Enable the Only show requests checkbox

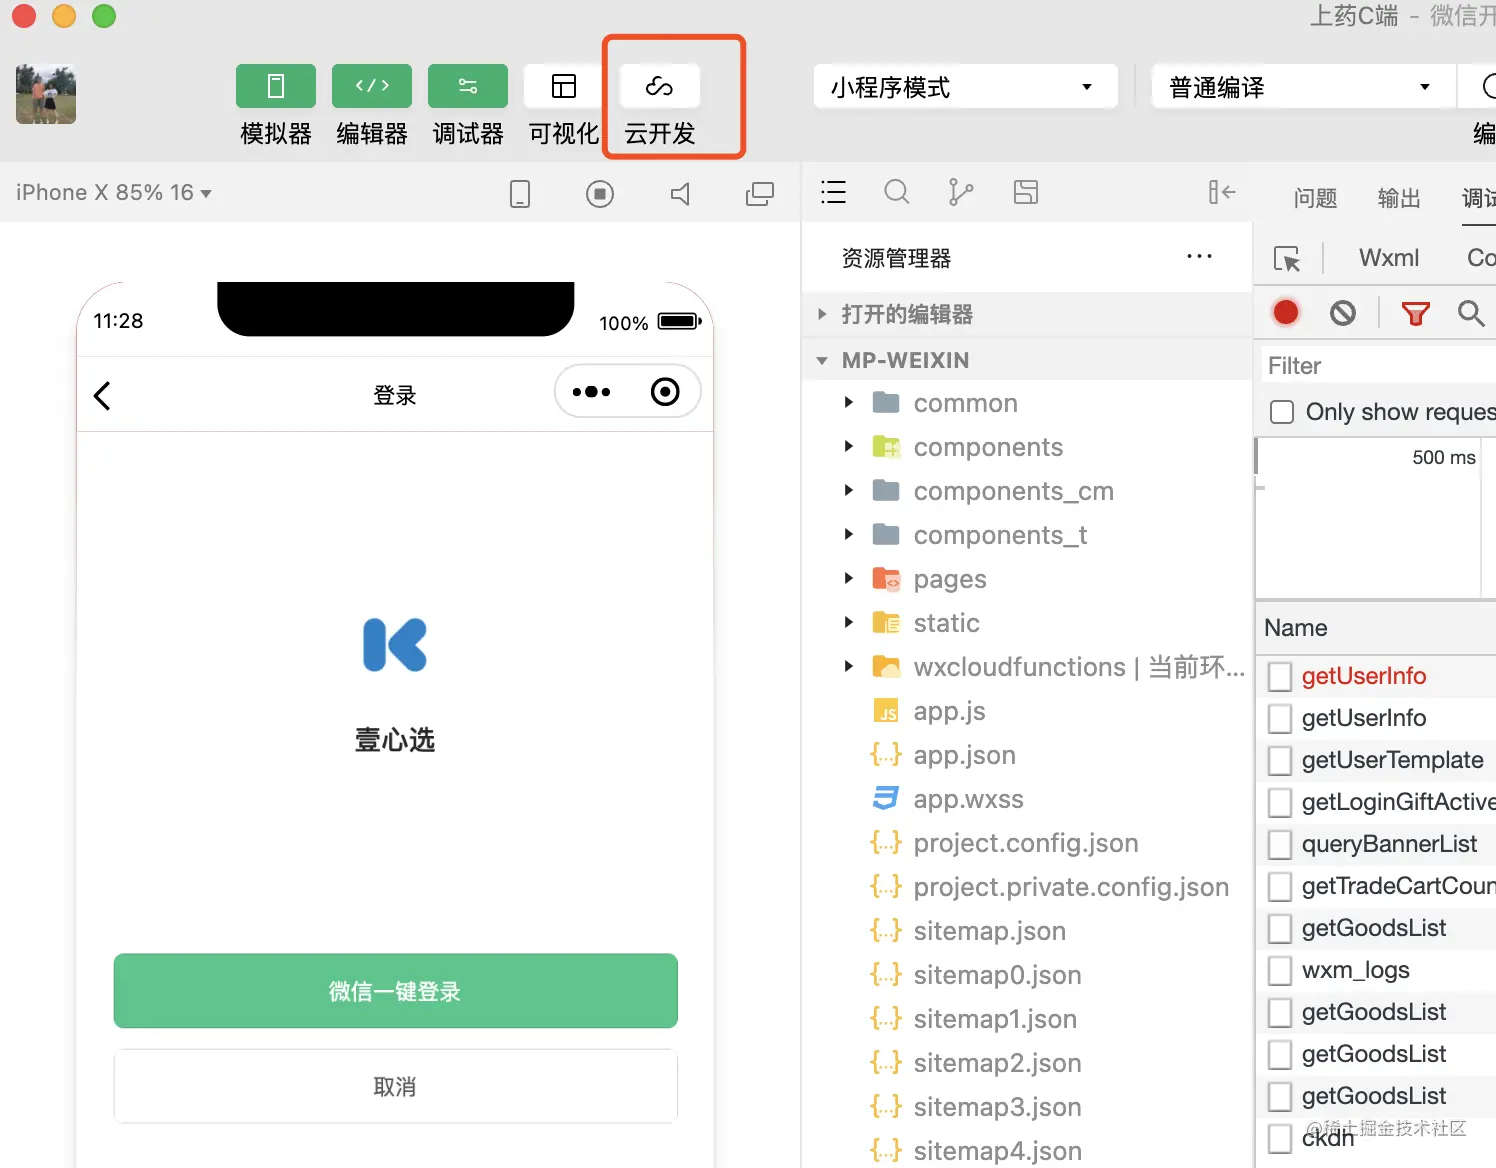click(x=1282, y=412)
